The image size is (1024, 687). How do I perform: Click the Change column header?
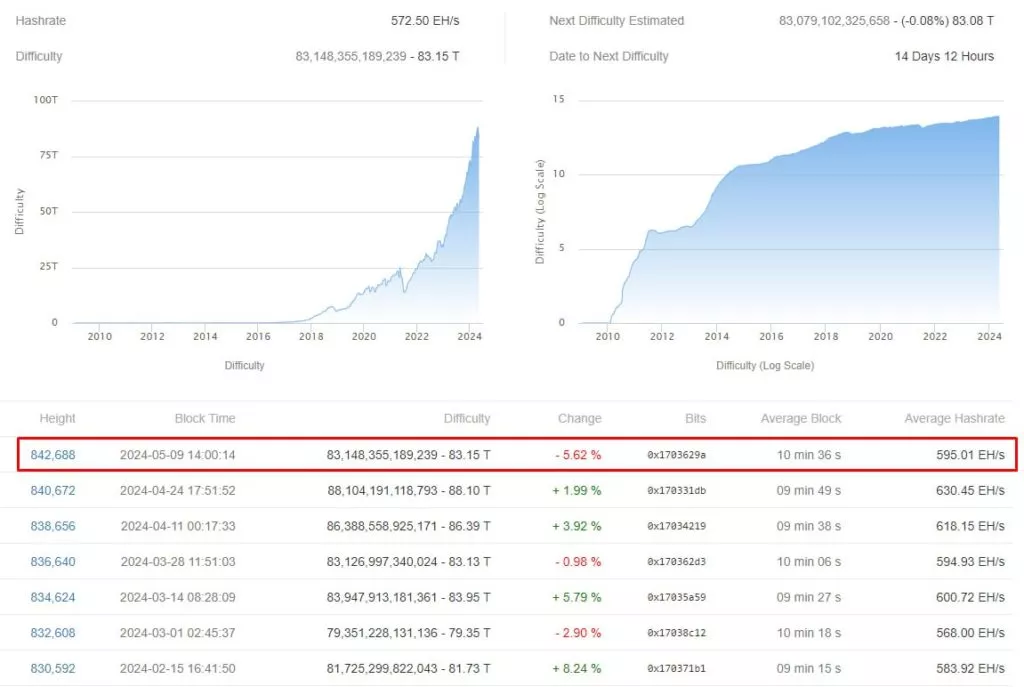(x=579, y=418)
